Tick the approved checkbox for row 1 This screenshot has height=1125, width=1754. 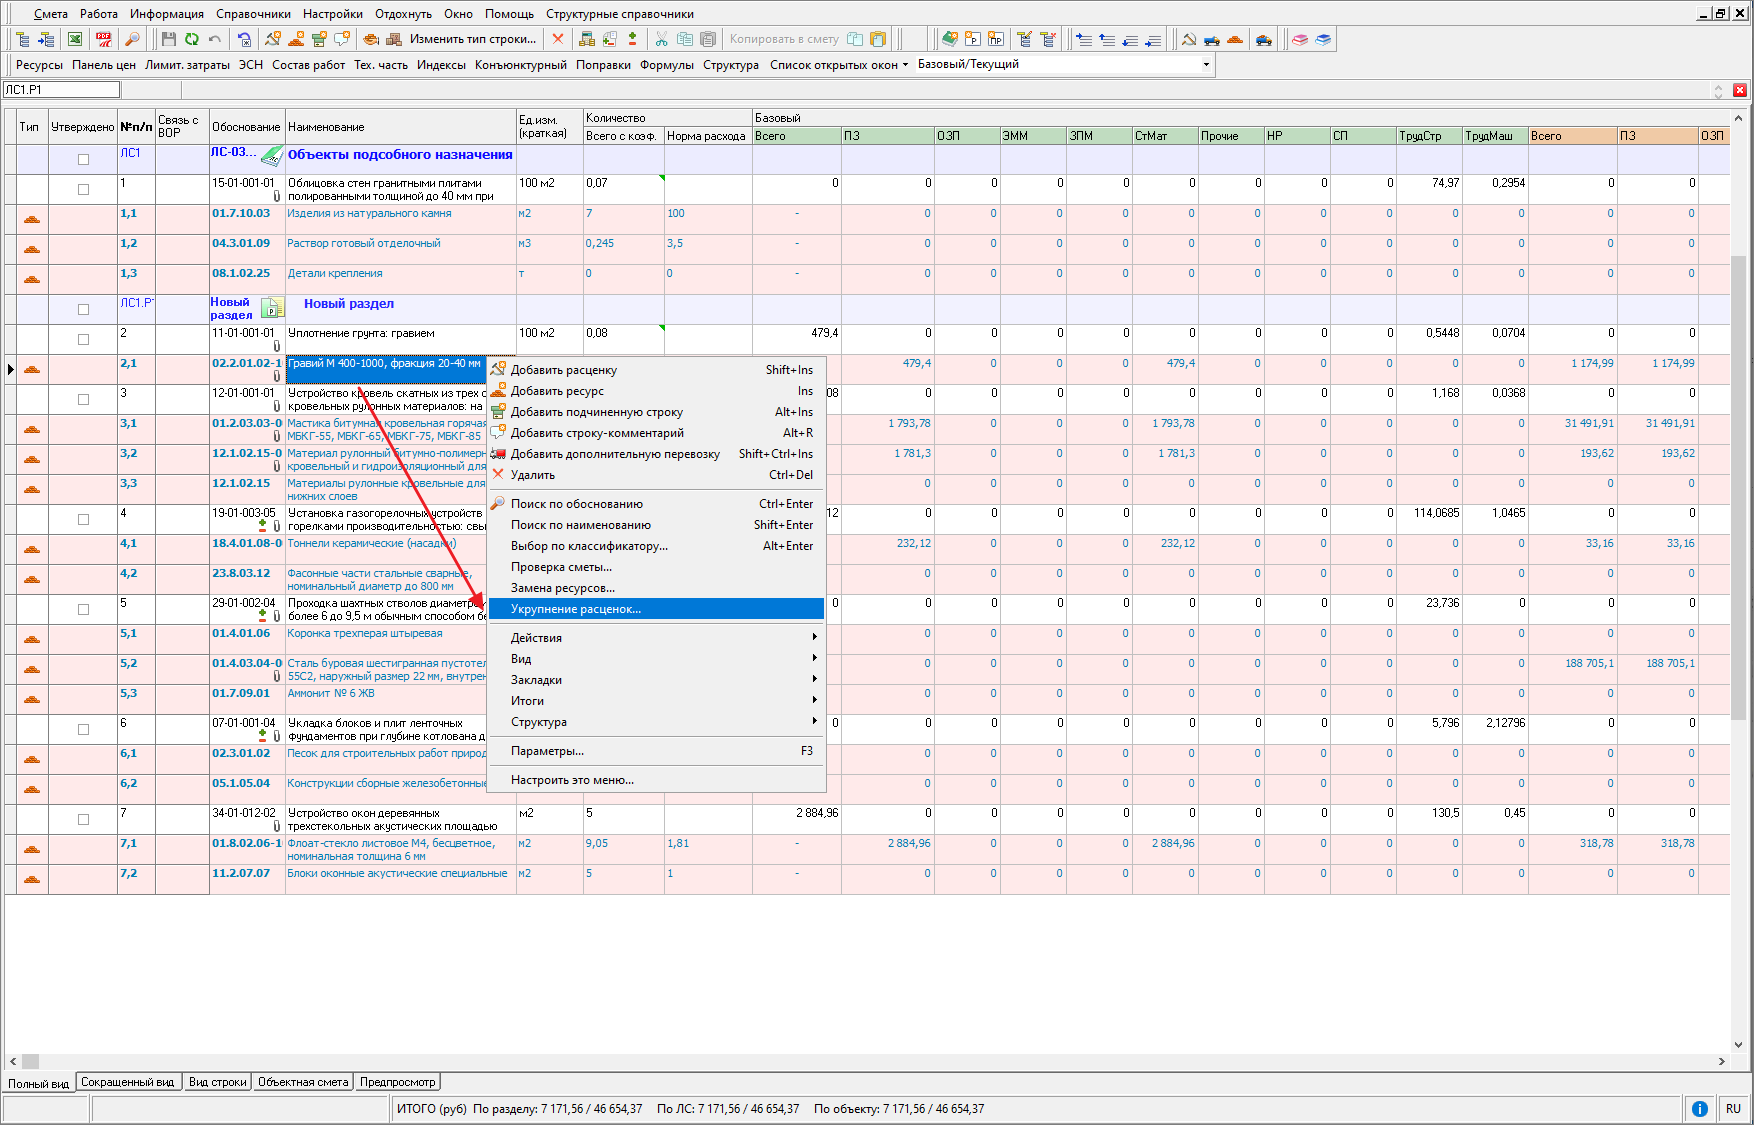click(83, 189)
